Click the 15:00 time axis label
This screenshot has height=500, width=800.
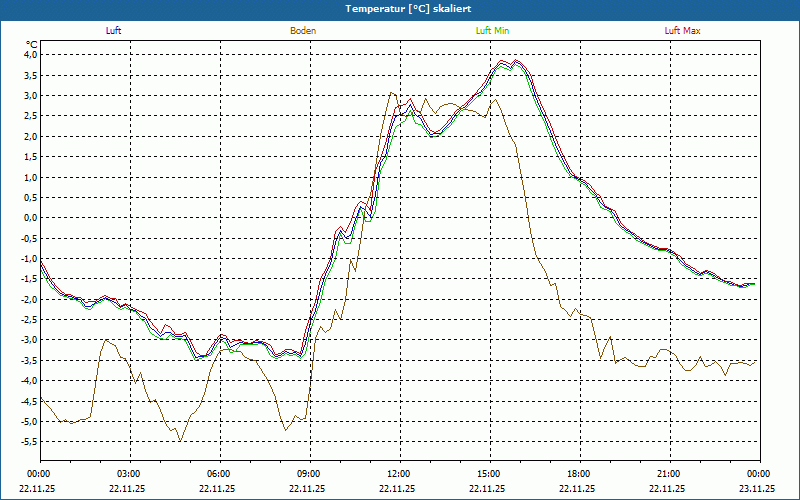(489, 474)
